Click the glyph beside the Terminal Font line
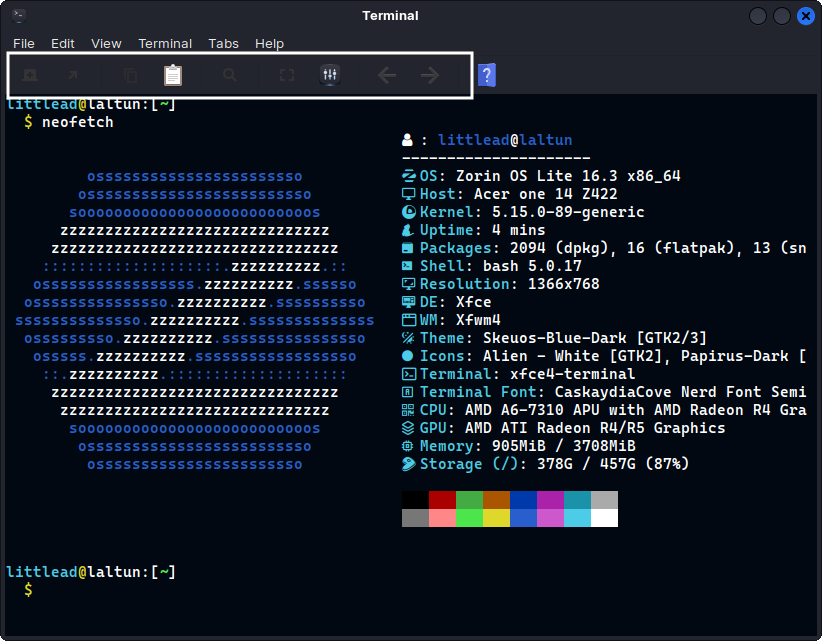822x641 pixels. click(407, 392)
